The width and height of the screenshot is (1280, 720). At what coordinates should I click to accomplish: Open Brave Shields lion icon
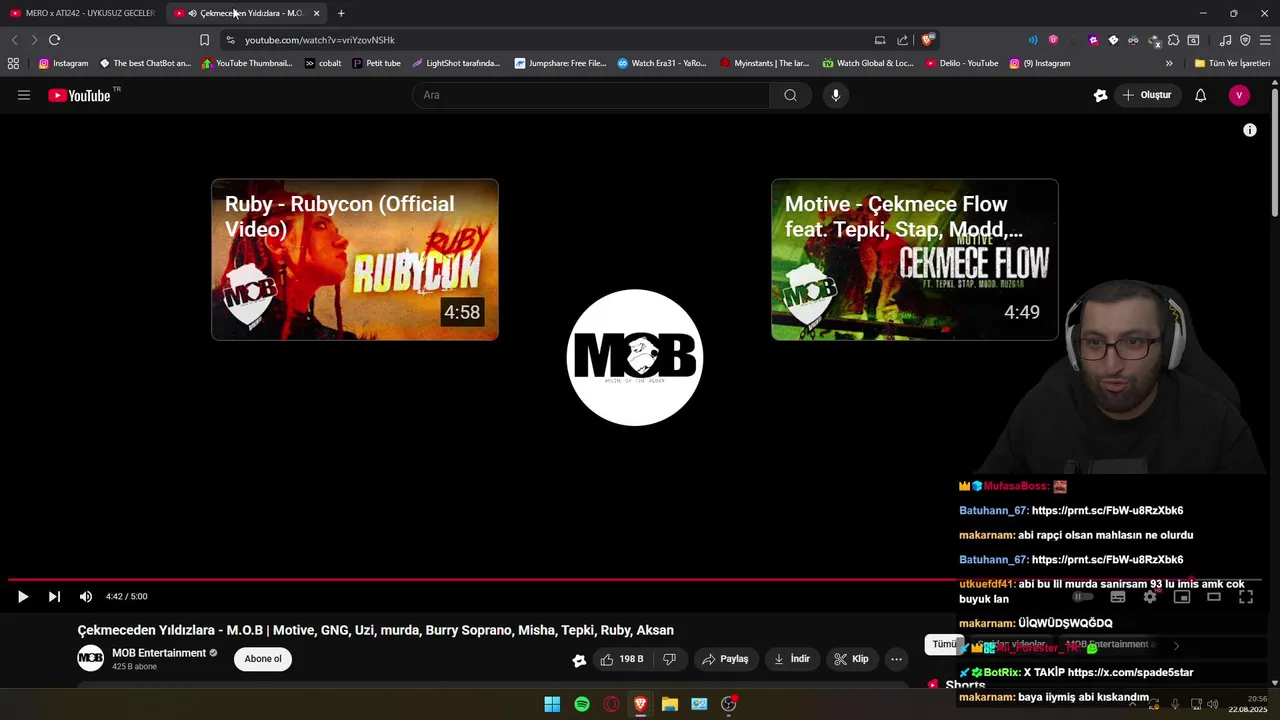pos(928,40)
